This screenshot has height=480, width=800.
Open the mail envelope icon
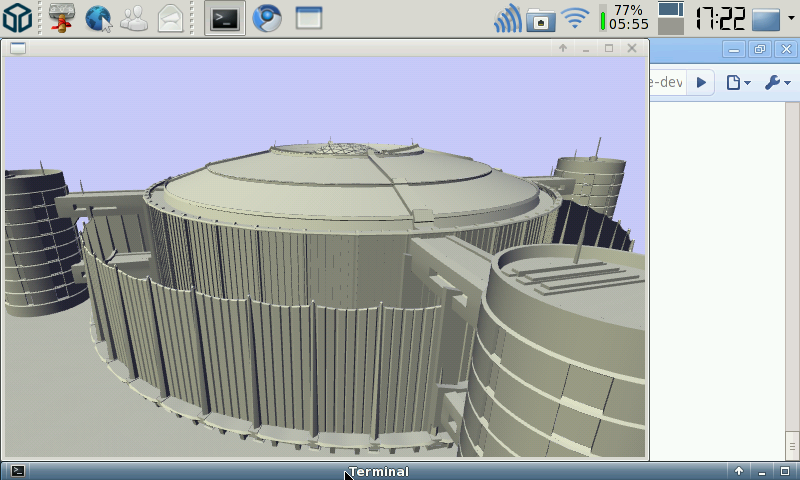(x=170, y=19)
